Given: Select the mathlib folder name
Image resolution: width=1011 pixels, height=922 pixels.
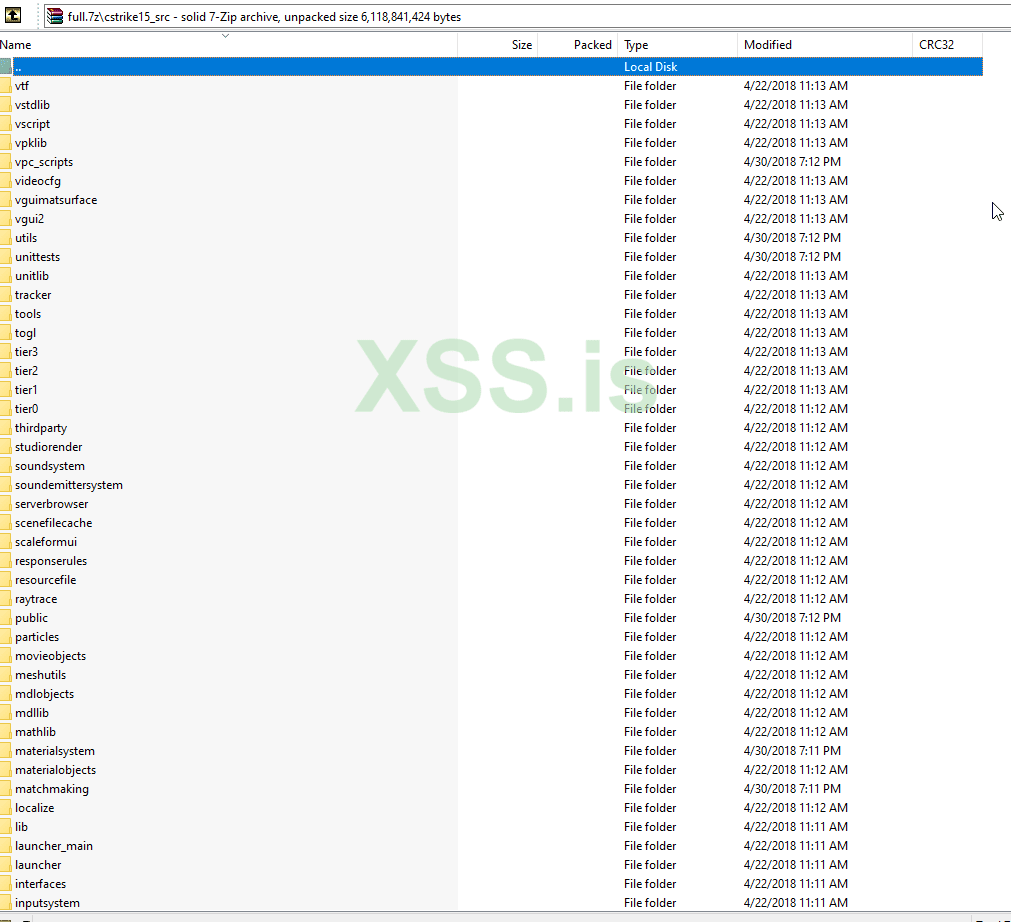Looking at the screenshot, I should (35, 732).
